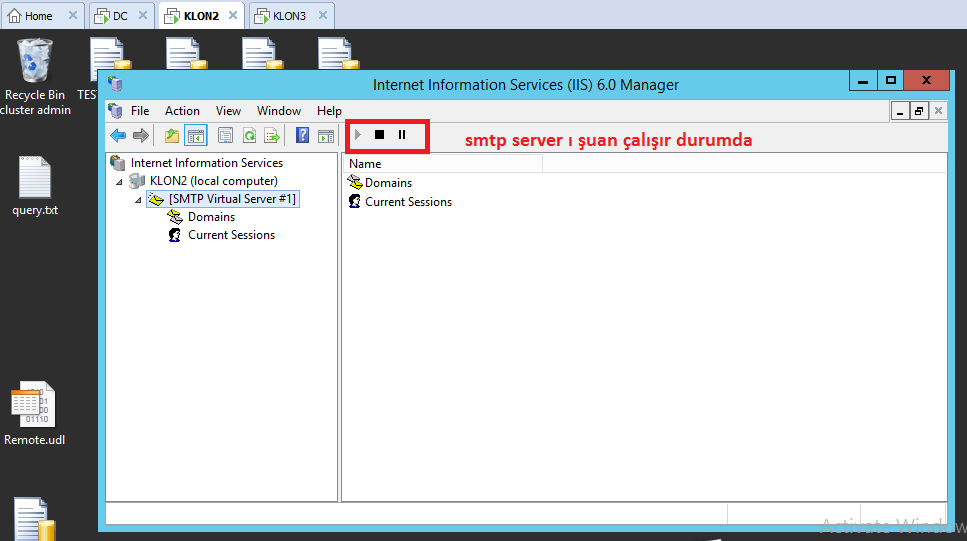Open the View menu
The width and height of the screenshot is (967, 541).
click(x=228, y=111)
